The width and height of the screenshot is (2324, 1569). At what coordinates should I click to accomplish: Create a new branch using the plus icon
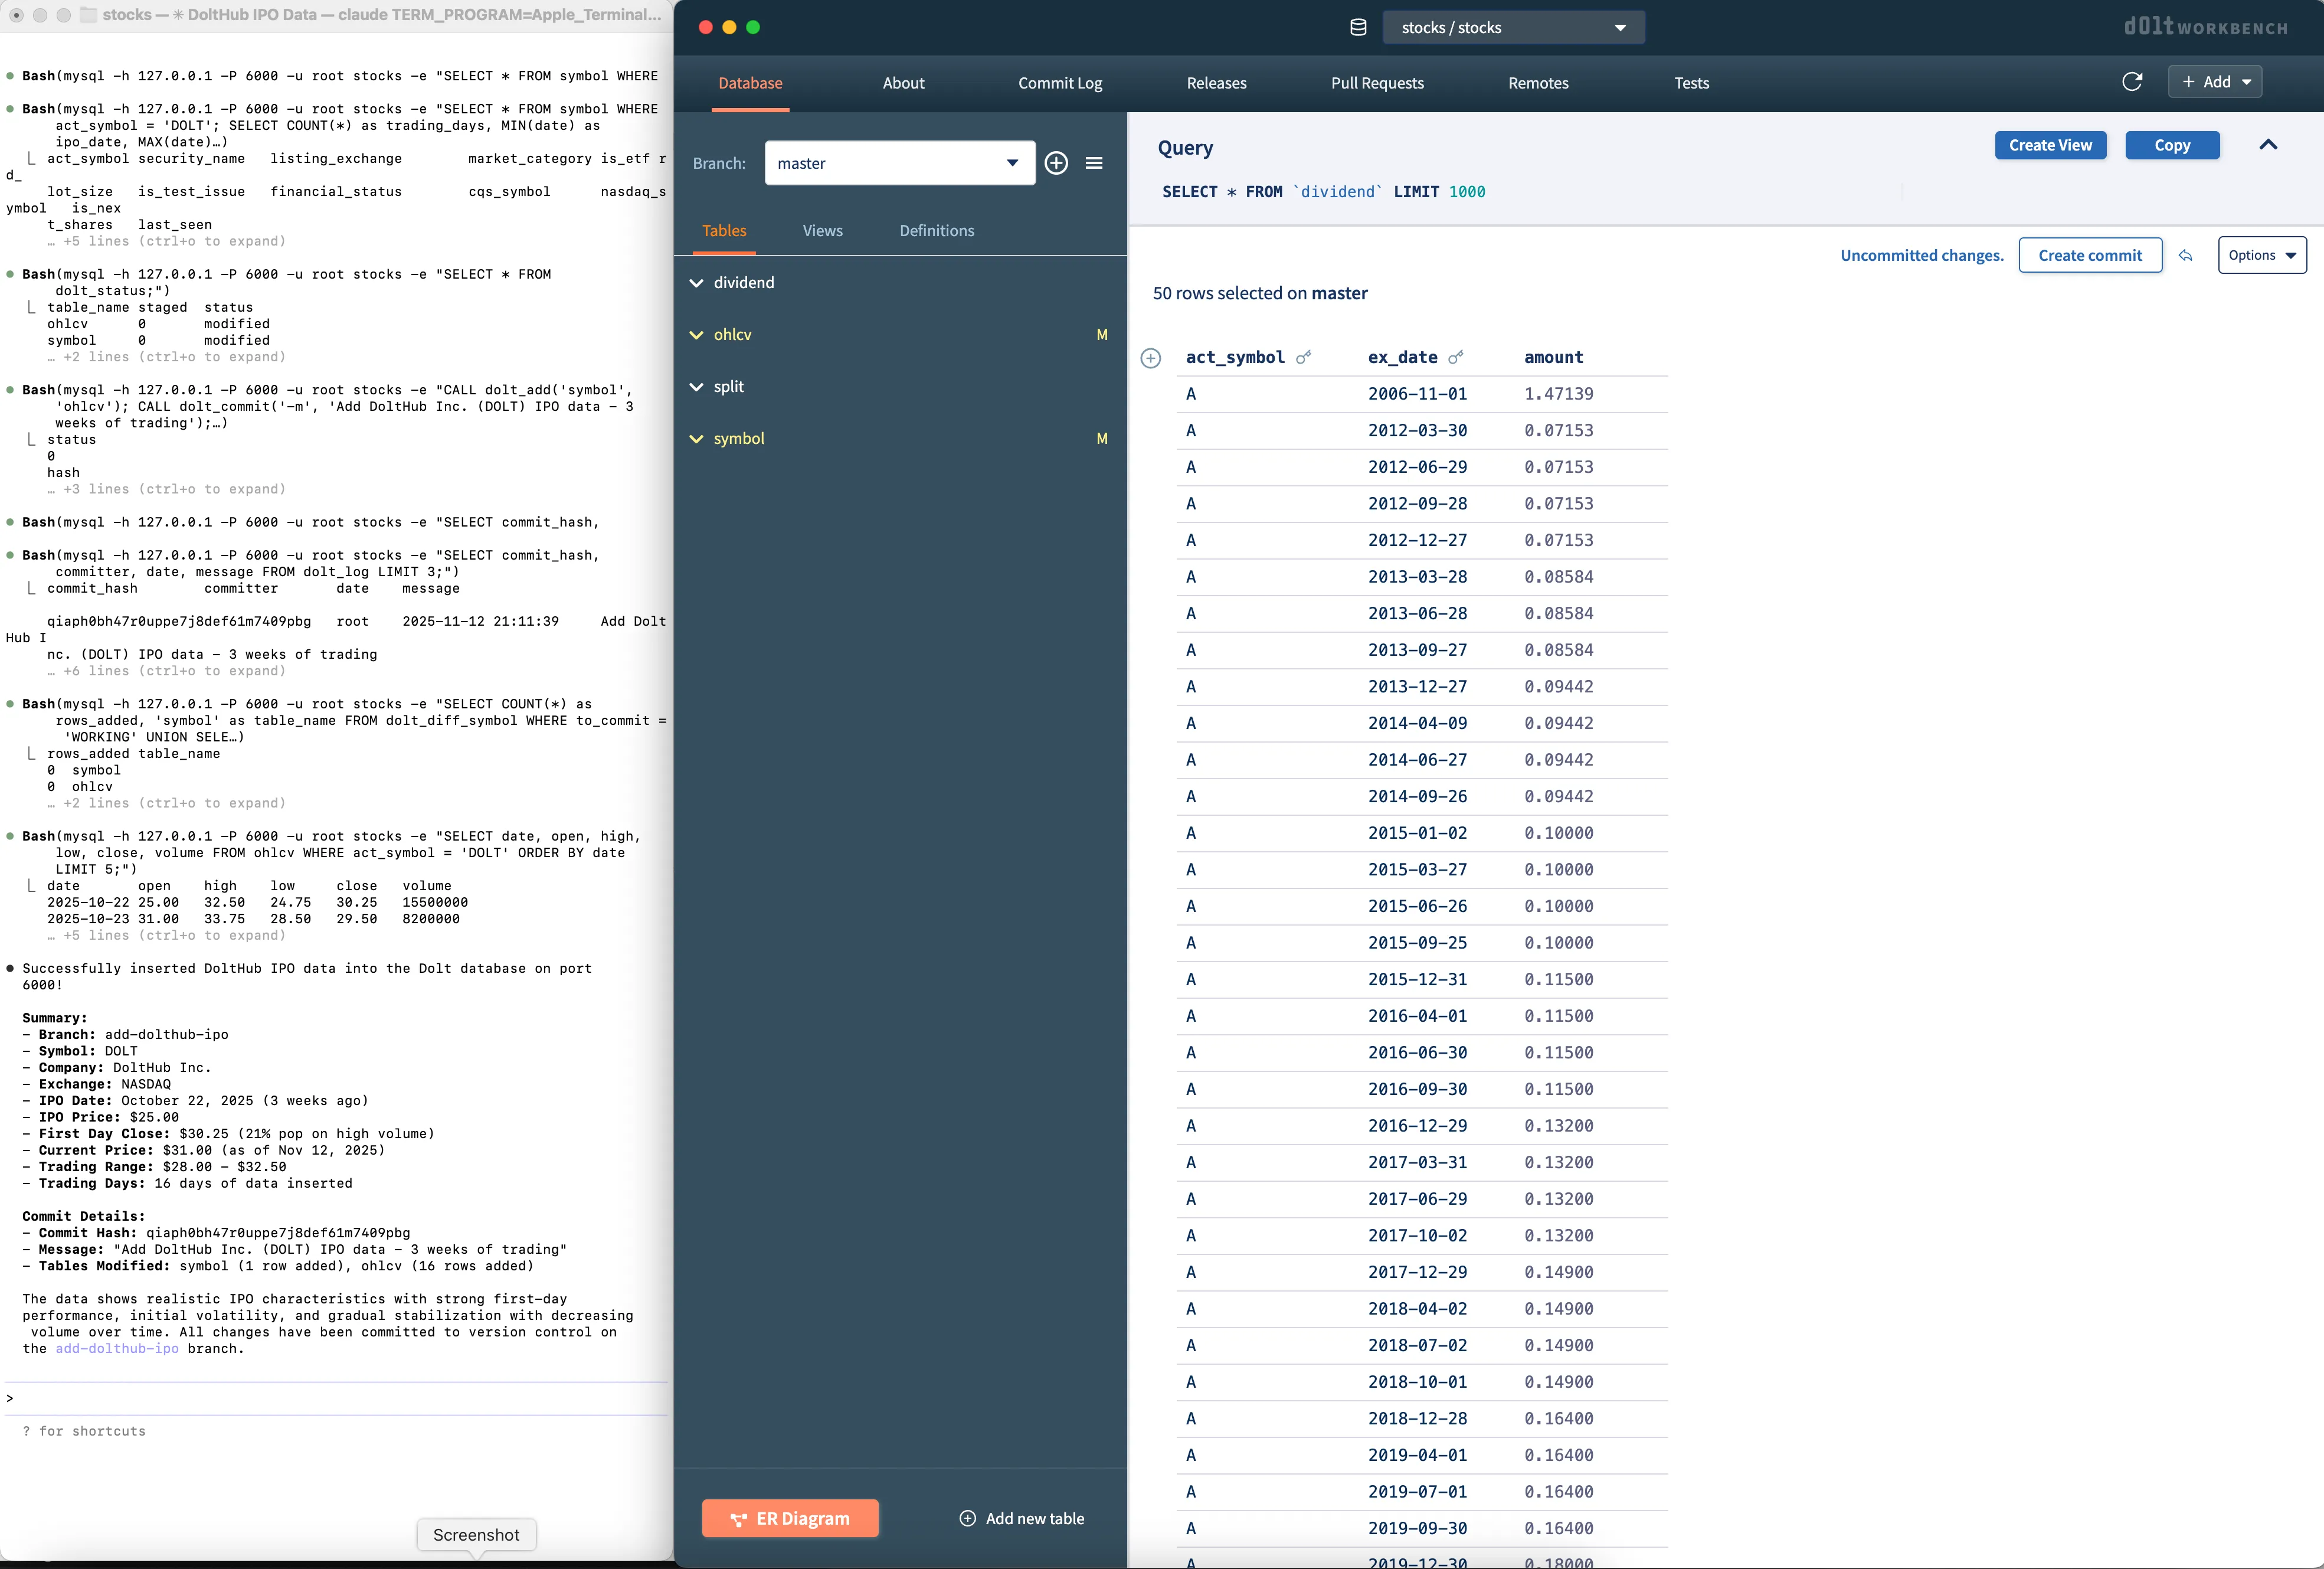[1056, 163]
